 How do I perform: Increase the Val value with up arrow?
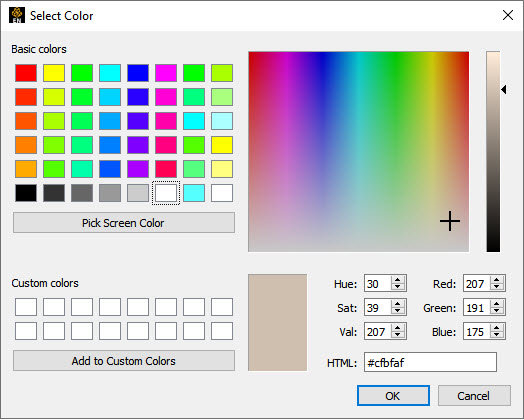point(397,328)
